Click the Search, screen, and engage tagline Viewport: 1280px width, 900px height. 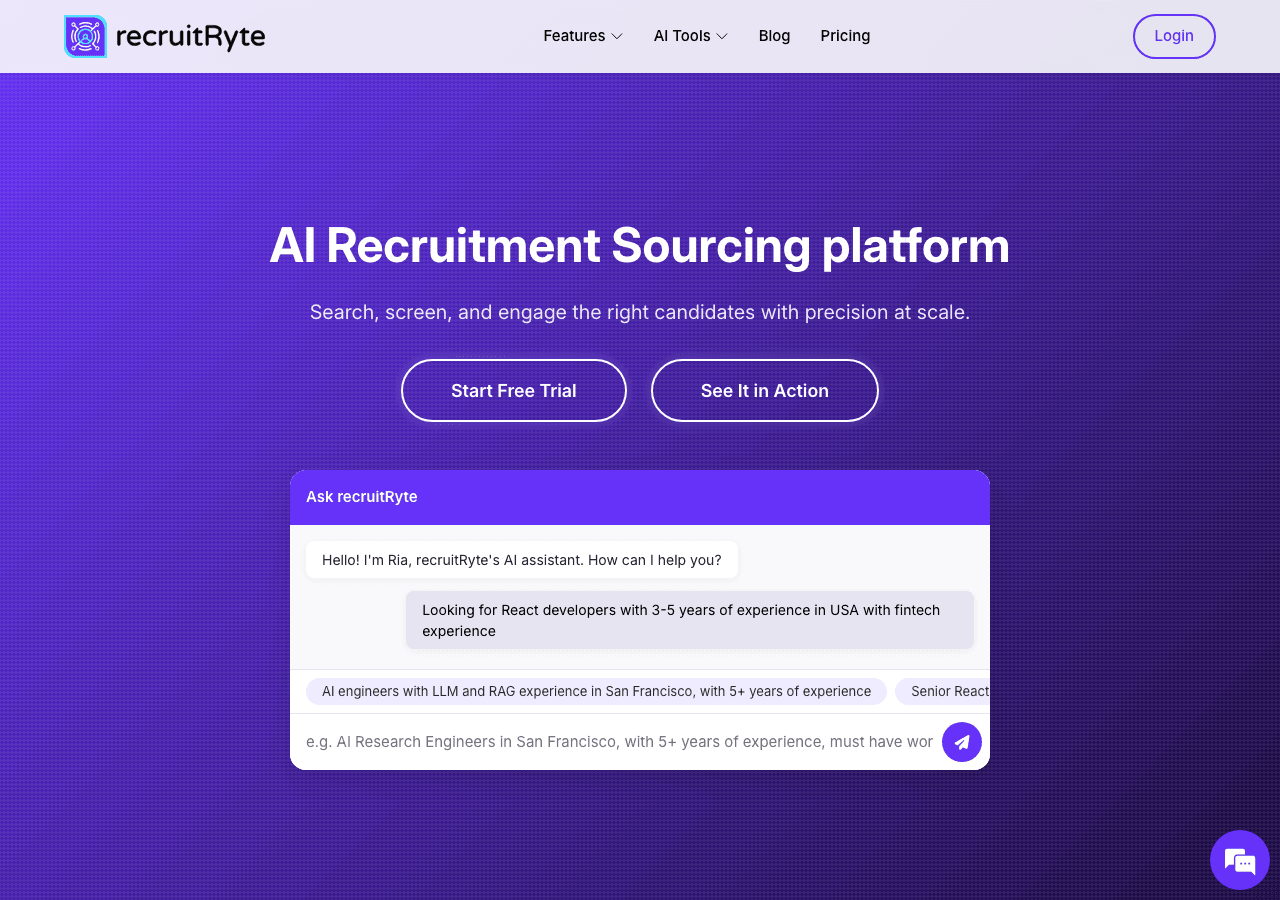tap(640, 312)
